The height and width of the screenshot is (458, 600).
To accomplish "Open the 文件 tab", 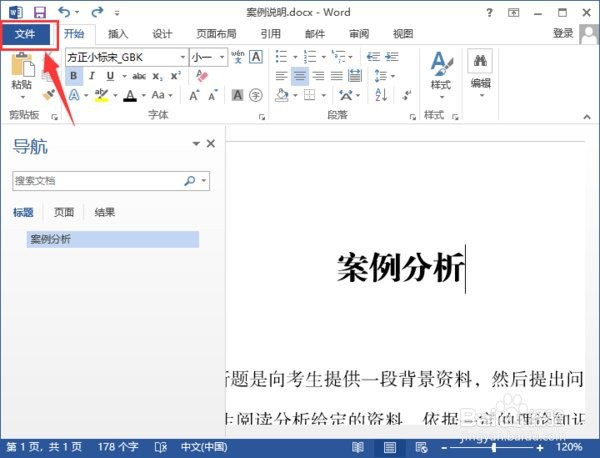I will coord(25,34).
